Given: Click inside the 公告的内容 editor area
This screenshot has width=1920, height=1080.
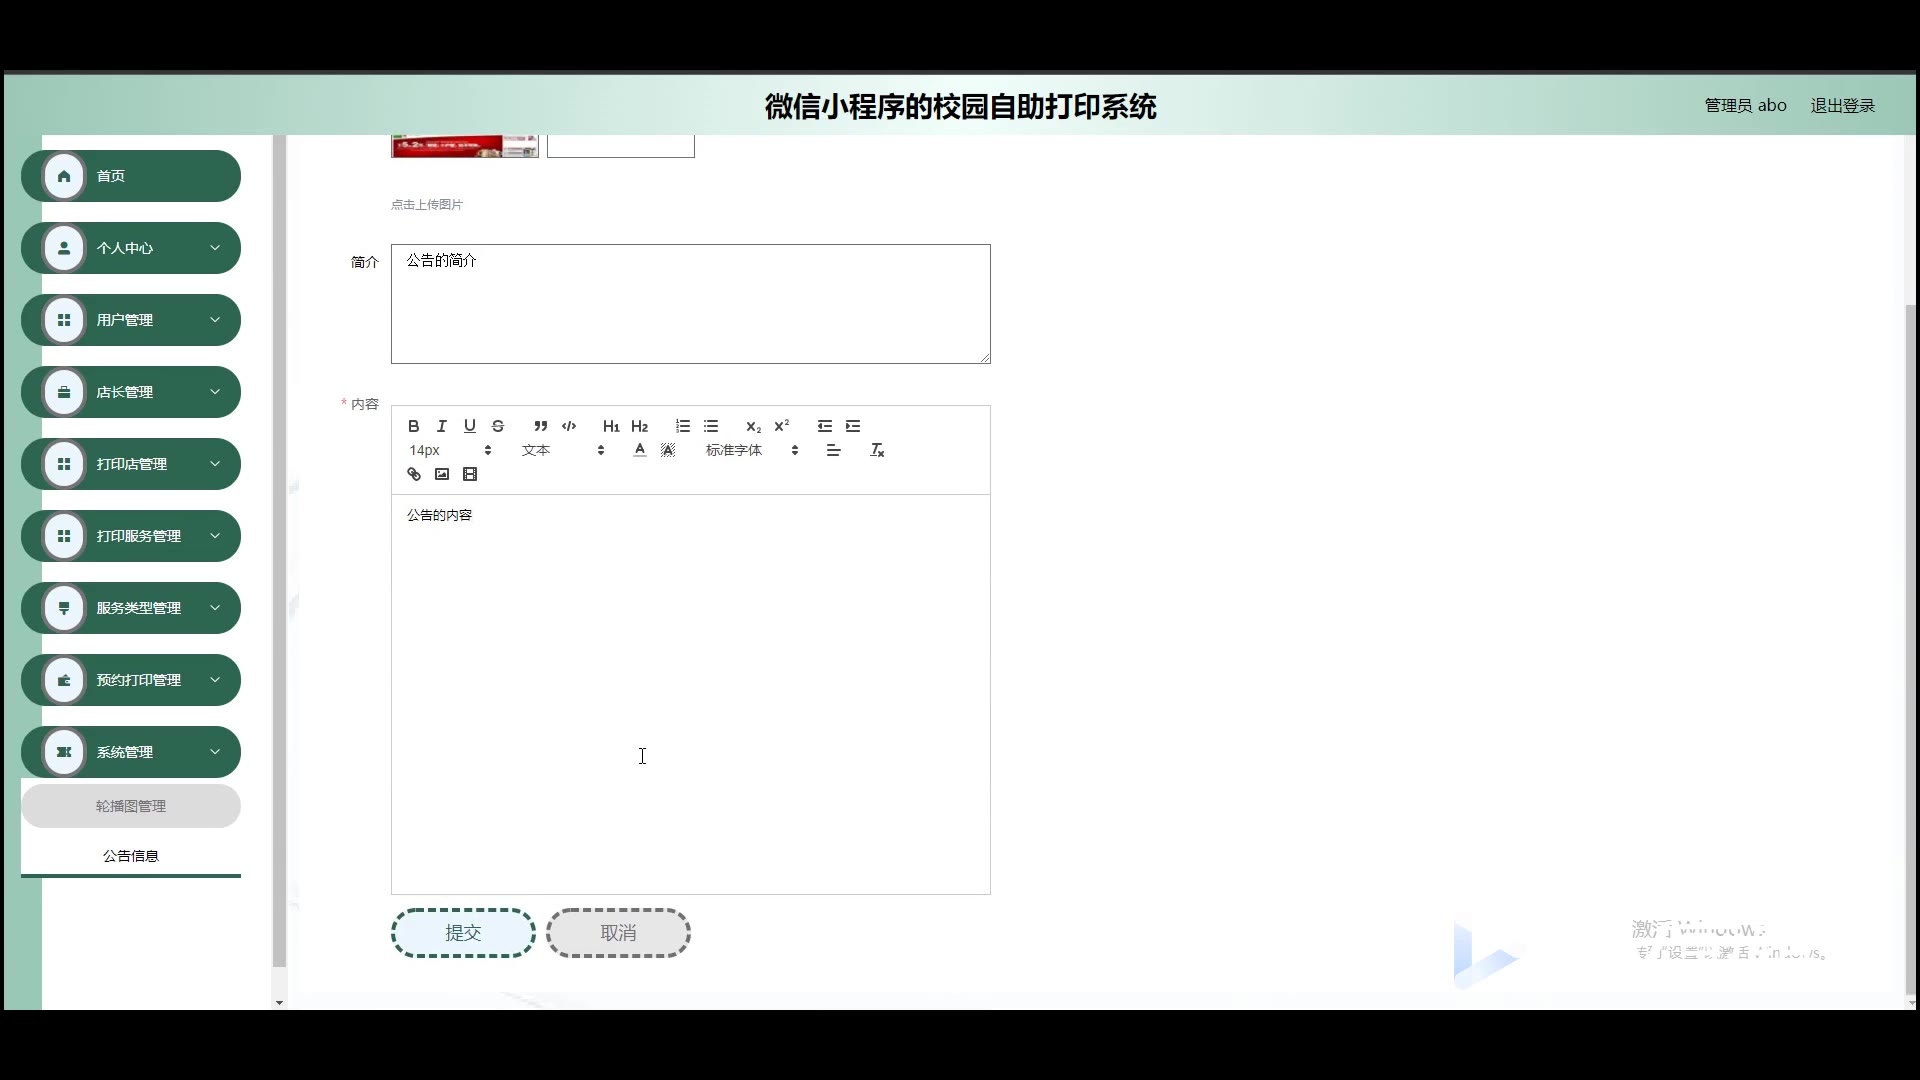Looking at the screenshot, I should click(691, 694).
